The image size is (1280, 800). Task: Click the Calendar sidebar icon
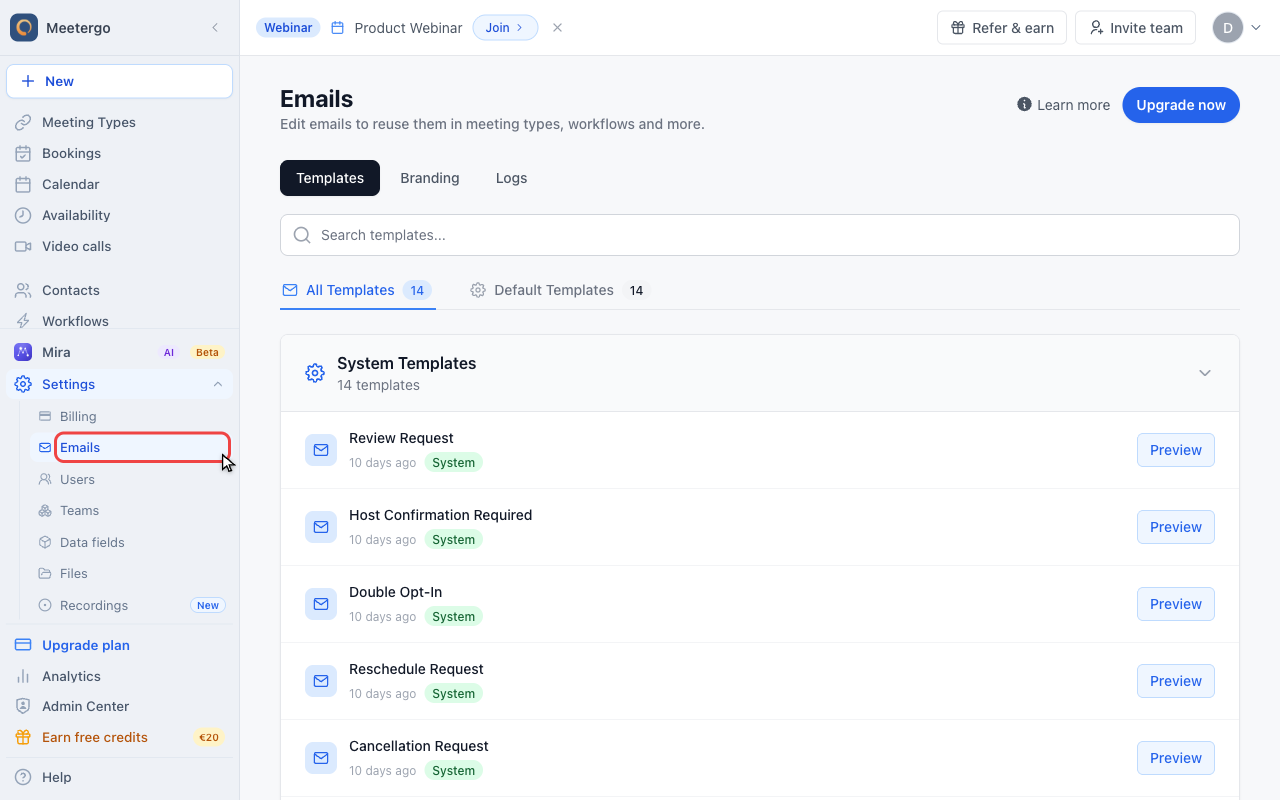[23, 184]
